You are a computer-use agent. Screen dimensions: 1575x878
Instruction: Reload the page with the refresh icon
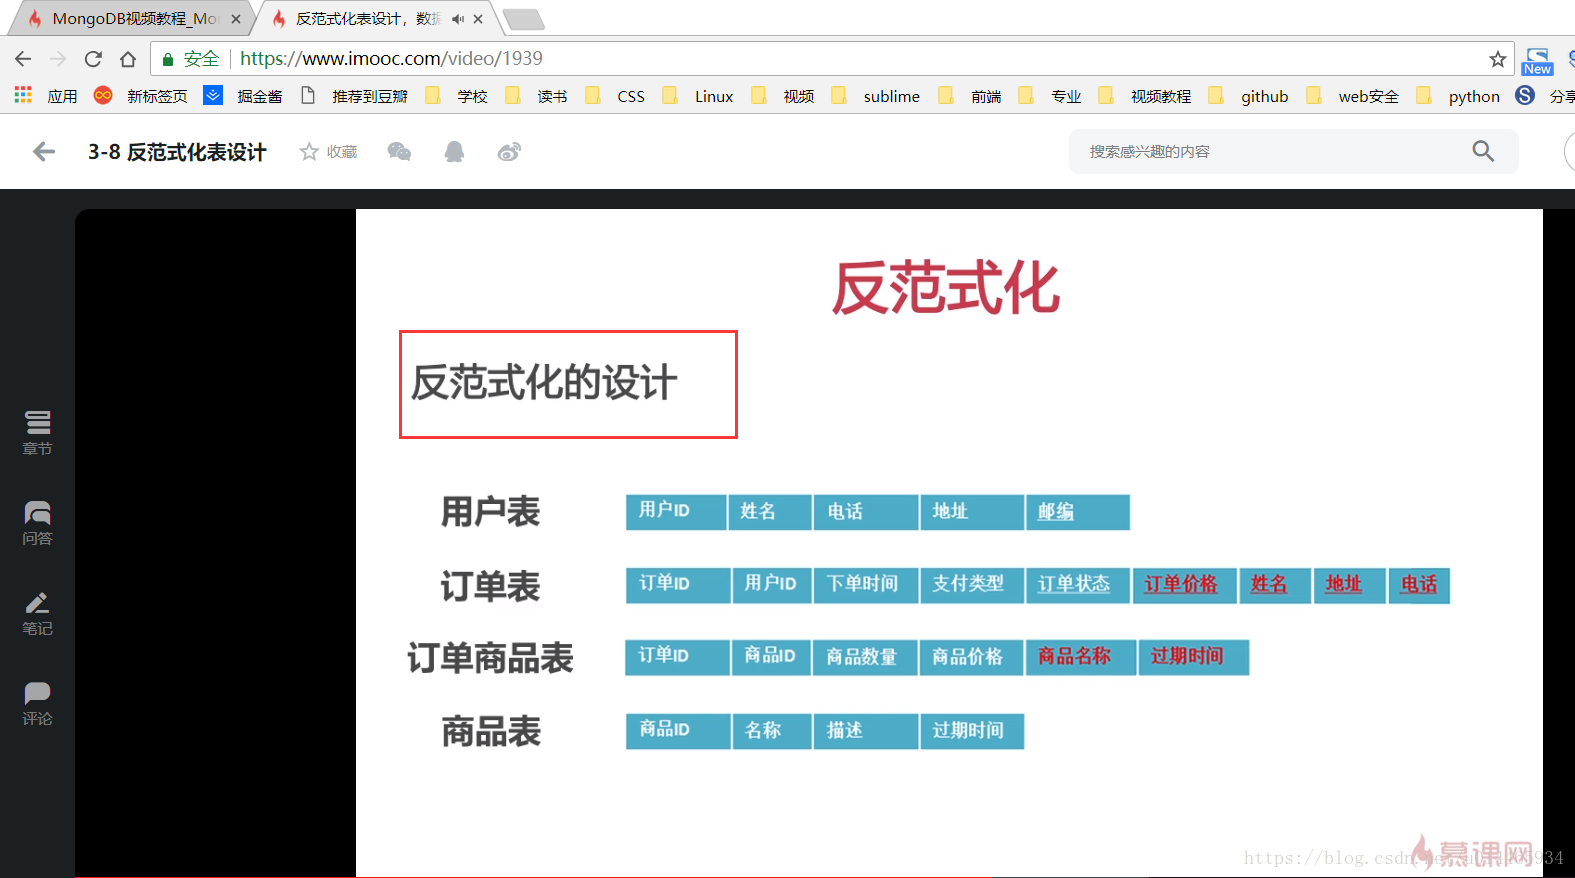pos(93,59)
